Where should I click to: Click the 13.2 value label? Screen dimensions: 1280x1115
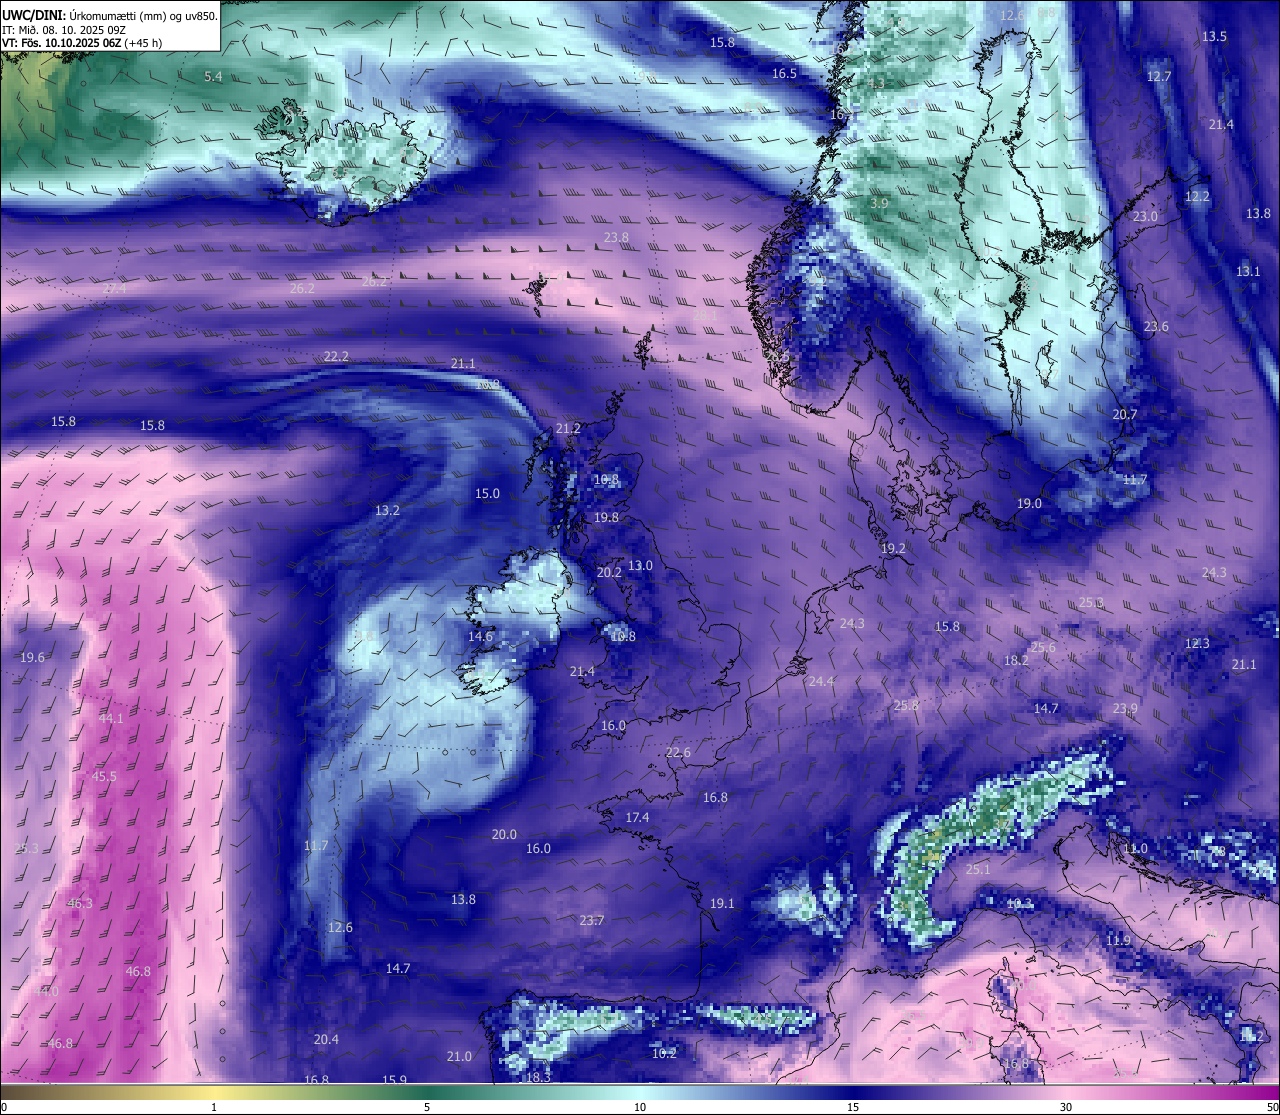pos(387,510)
